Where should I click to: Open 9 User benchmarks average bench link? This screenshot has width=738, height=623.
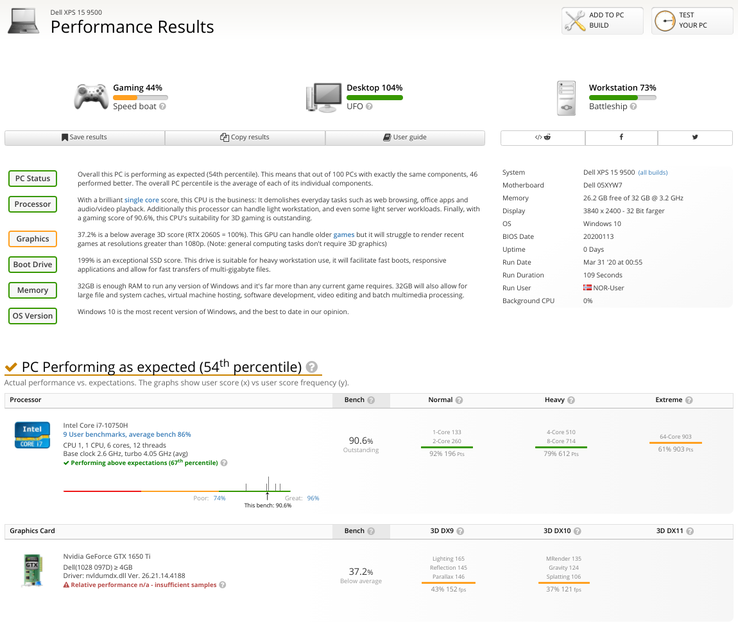click(127, 434)
